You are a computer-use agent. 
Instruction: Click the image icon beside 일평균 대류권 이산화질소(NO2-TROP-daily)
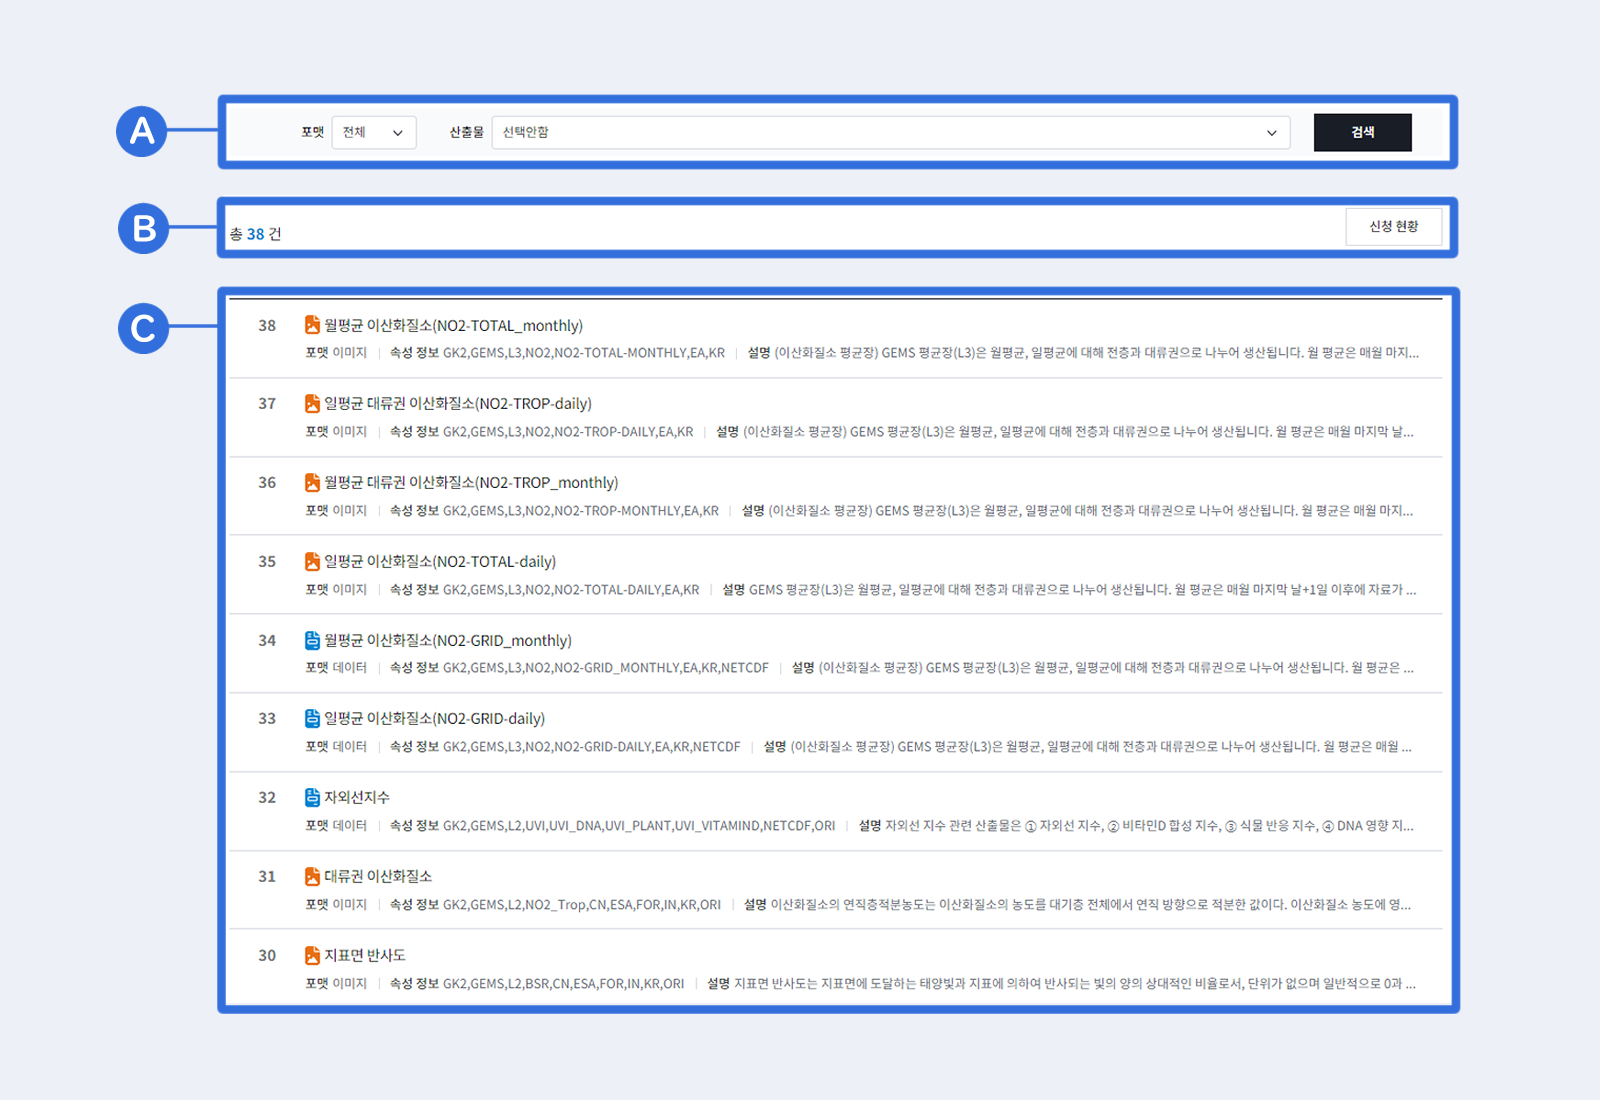point(312,404)
